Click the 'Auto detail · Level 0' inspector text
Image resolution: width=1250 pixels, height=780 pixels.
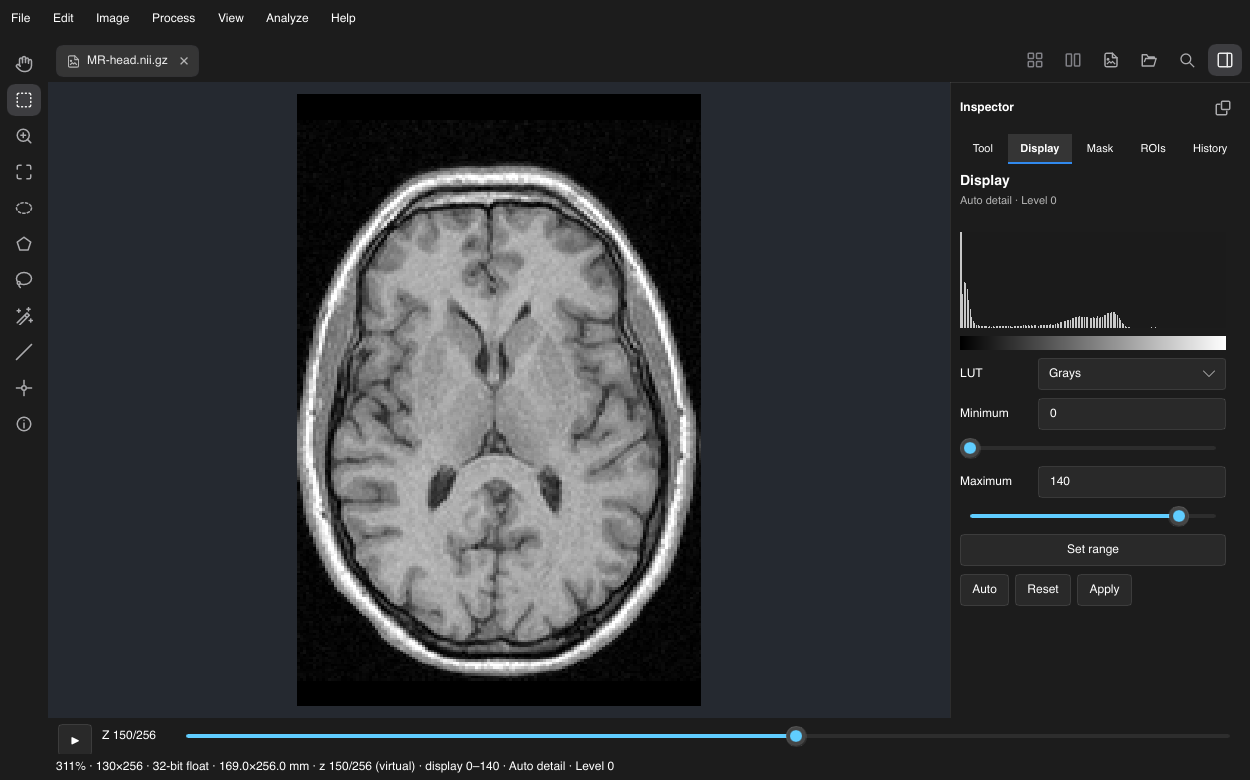(x=1008, y=200)
